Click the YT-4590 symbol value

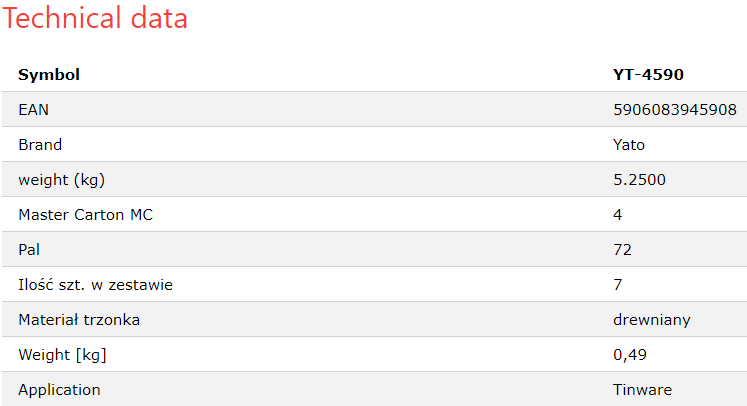pos(648,74)
